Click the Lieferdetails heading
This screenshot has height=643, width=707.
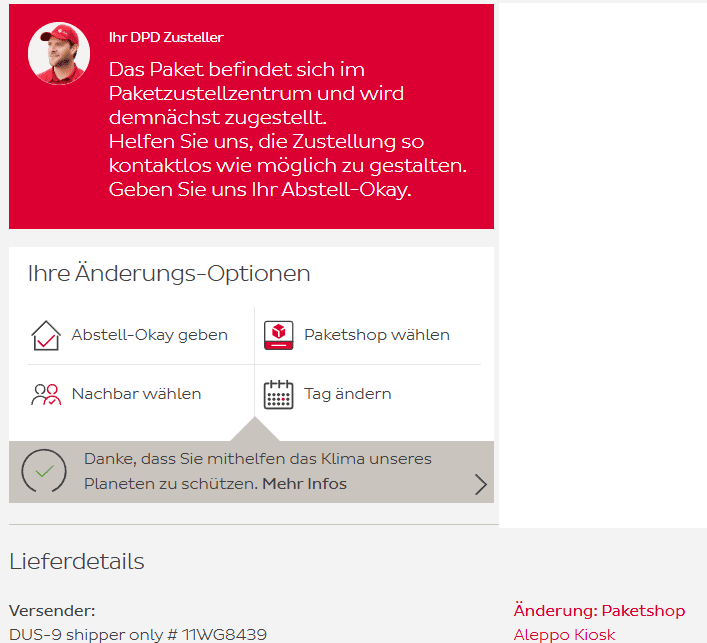(77, 561)
